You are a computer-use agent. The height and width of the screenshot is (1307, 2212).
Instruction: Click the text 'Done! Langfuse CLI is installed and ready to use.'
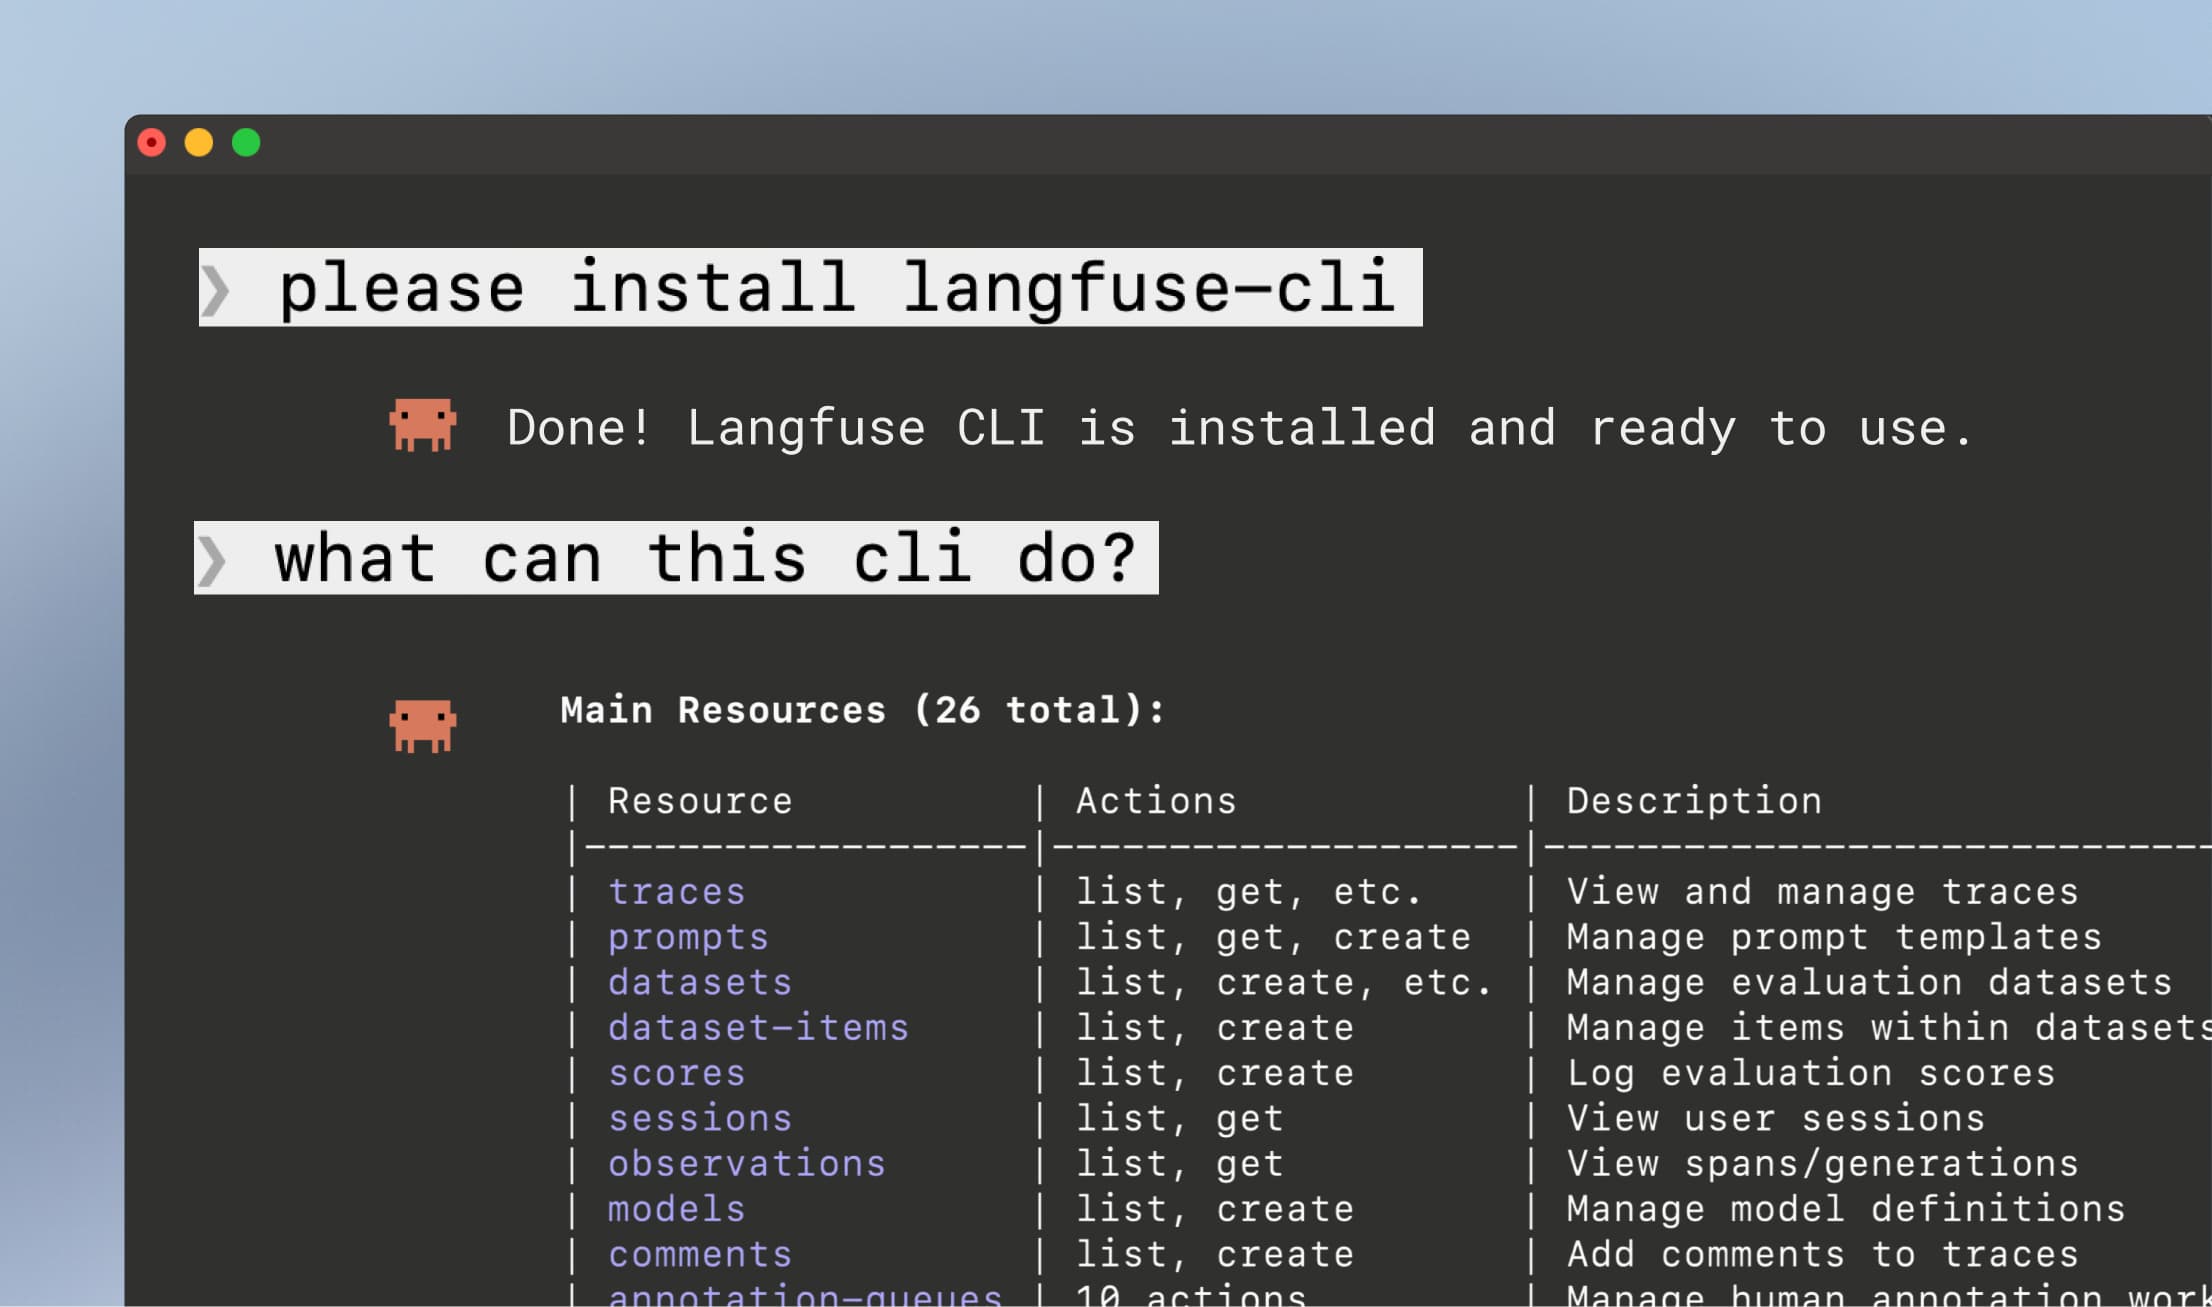(x=1240, y=428)
